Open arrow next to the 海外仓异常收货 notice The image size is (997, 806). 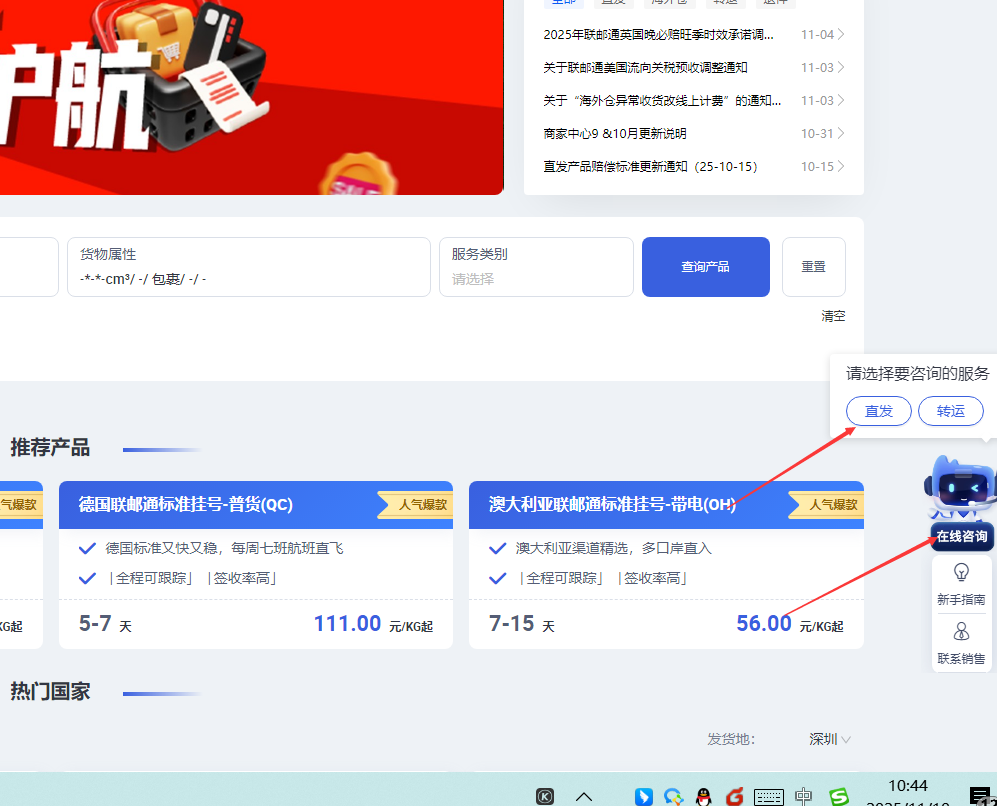point(841,100)
